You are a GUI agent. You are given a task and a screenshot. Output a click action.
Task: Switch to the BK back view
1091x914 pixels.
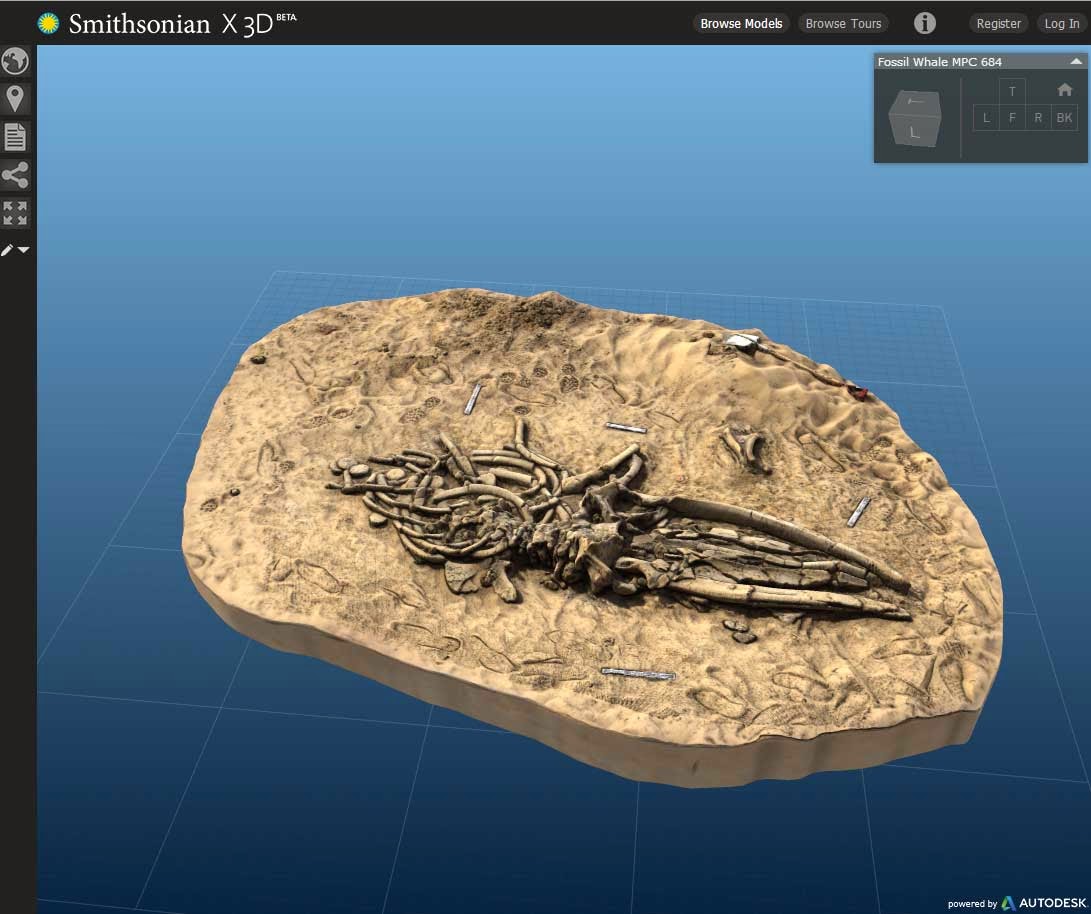point(1065,118)
